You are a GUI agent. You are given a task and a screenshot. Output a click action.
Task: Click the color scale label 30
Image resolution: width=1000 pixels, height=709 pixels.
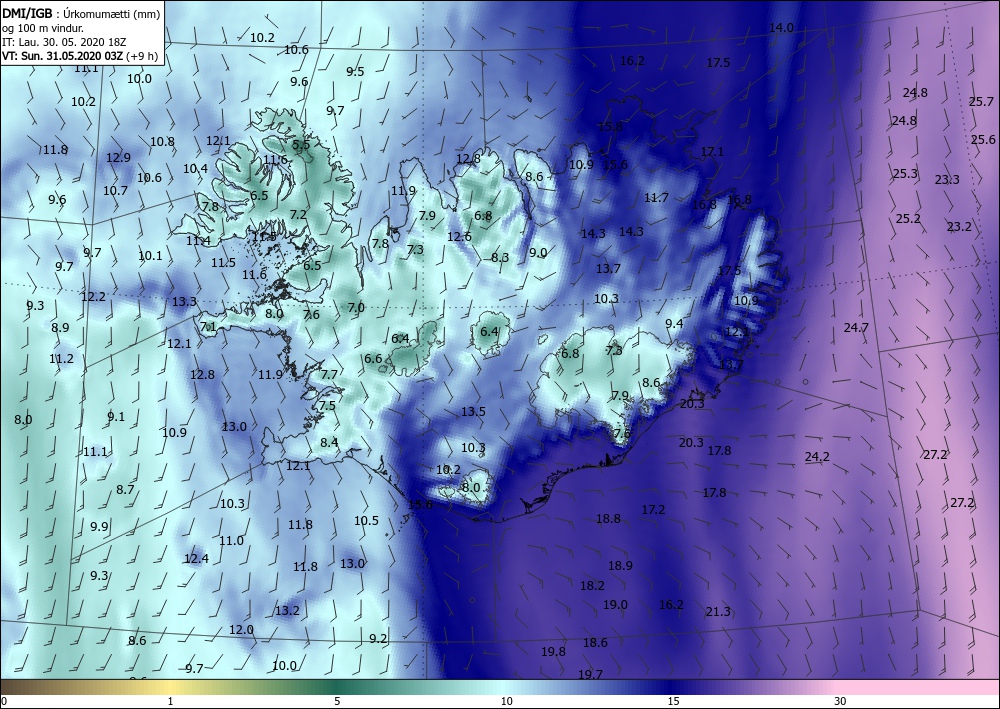[840, 701]
